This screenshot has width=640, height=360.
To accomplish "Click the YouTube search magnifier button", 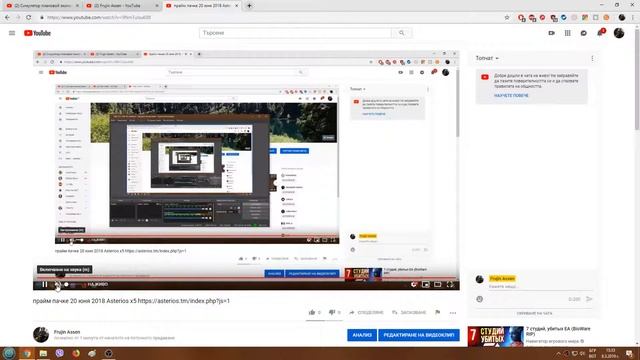I will 401,33.
